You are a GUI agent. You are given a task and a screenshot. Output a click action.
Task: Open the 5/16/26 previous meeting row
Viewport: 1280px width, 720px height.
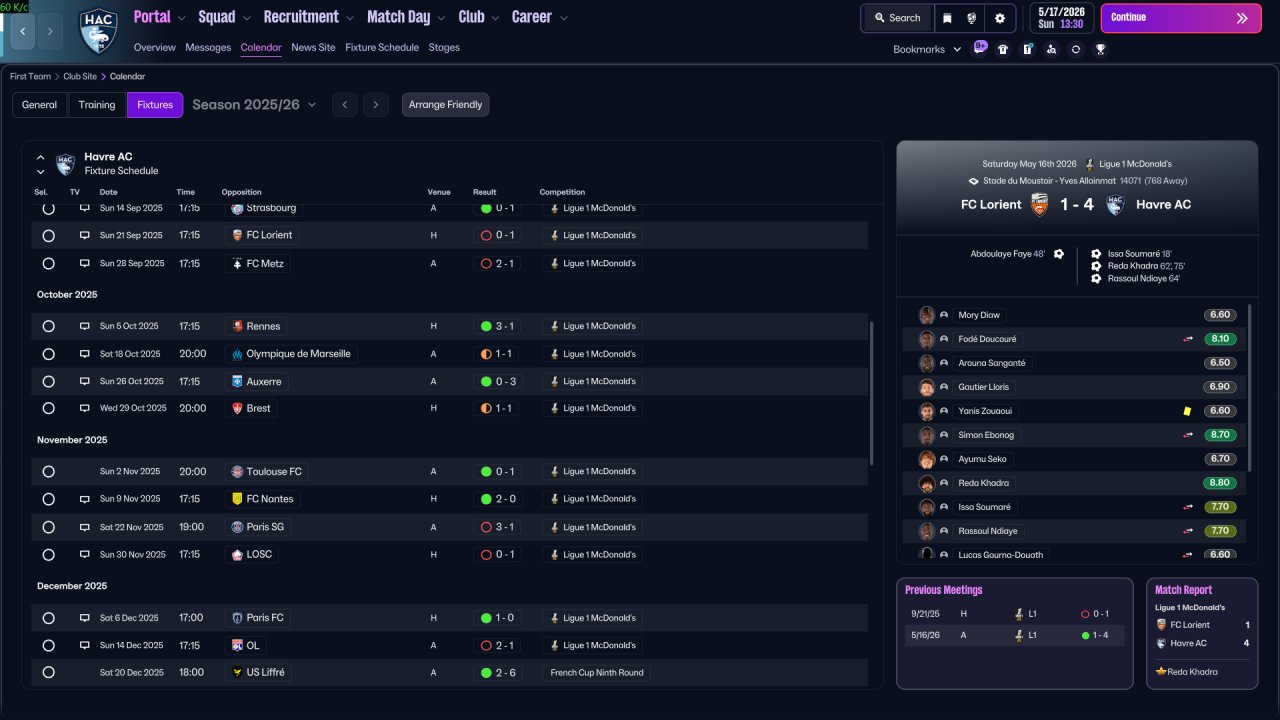pos(1014,635)
